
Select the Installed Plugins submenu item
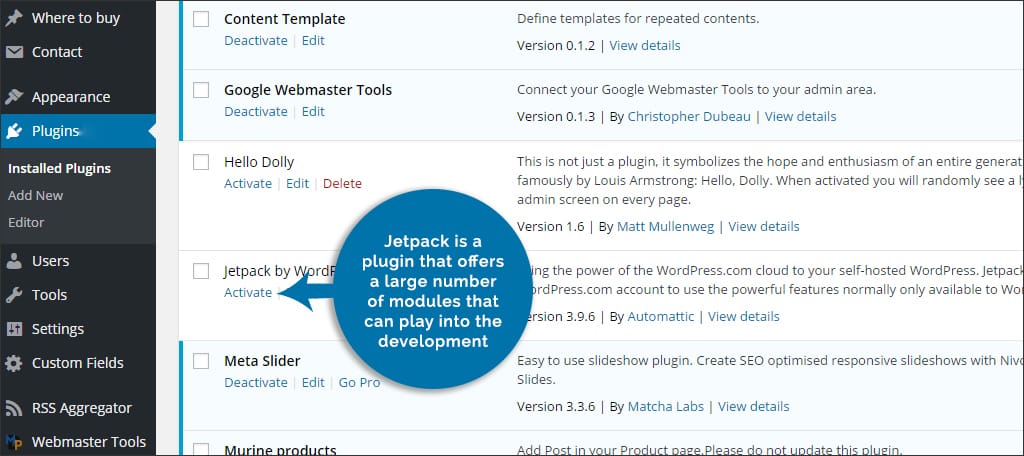(x=59, y=168)
